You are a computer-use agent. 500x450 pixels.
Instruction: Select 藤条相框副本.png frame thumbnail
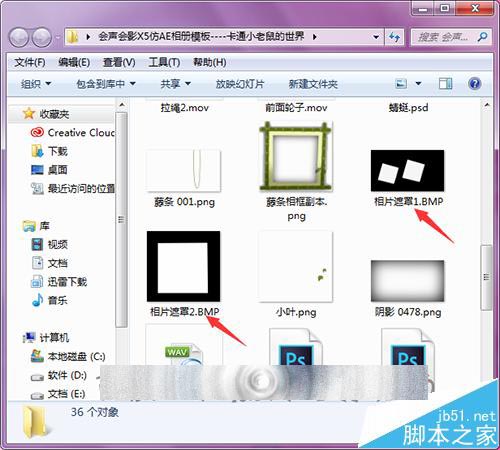point(296,156)
